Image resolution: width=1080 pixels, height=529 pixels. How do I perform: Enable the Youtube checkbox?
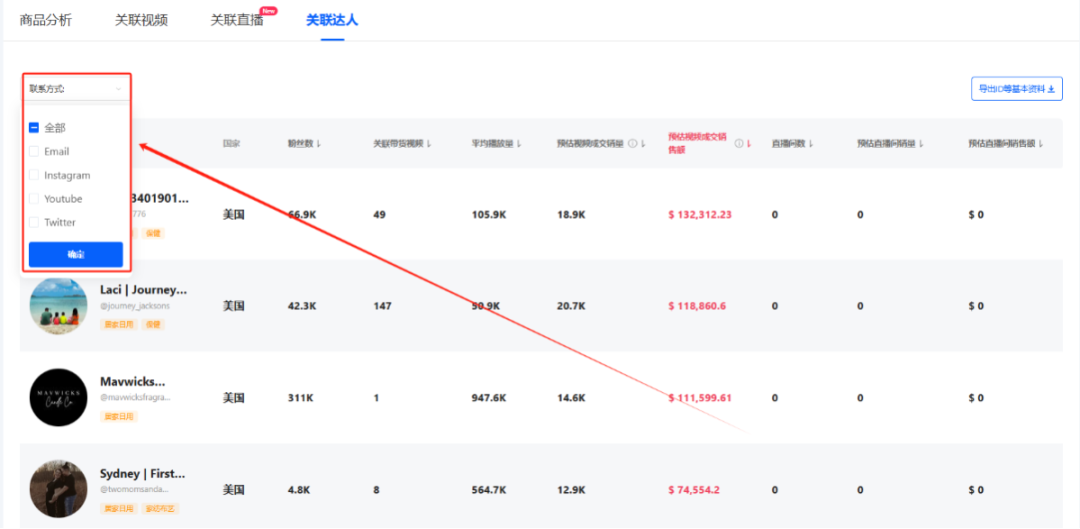[x=34, y=198]
